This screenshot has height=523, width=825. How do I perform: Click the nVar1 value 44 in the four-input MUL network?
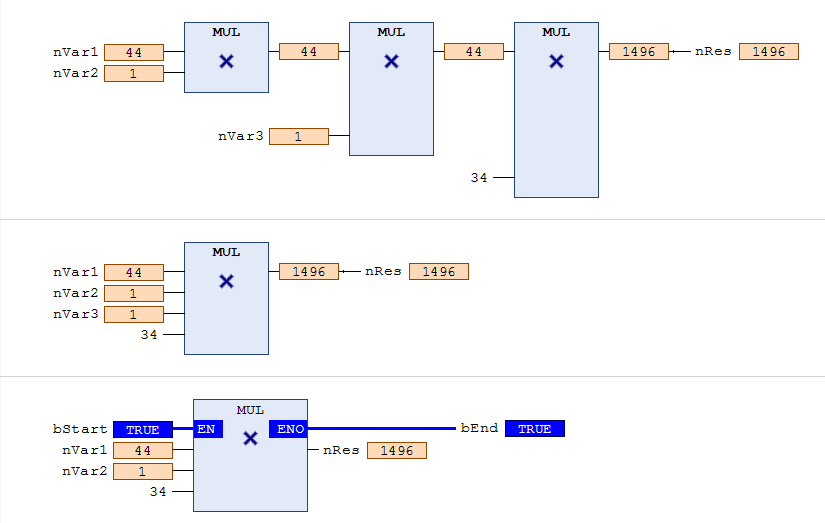(134, 273)
